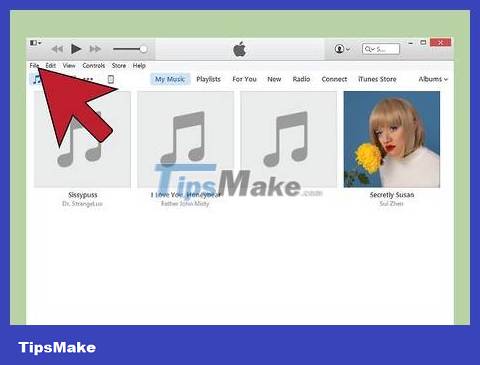Click the Secretly Susan album title
Image resolution: width=480 pixels, height=365 pixels.
click(x=392, y=195)
